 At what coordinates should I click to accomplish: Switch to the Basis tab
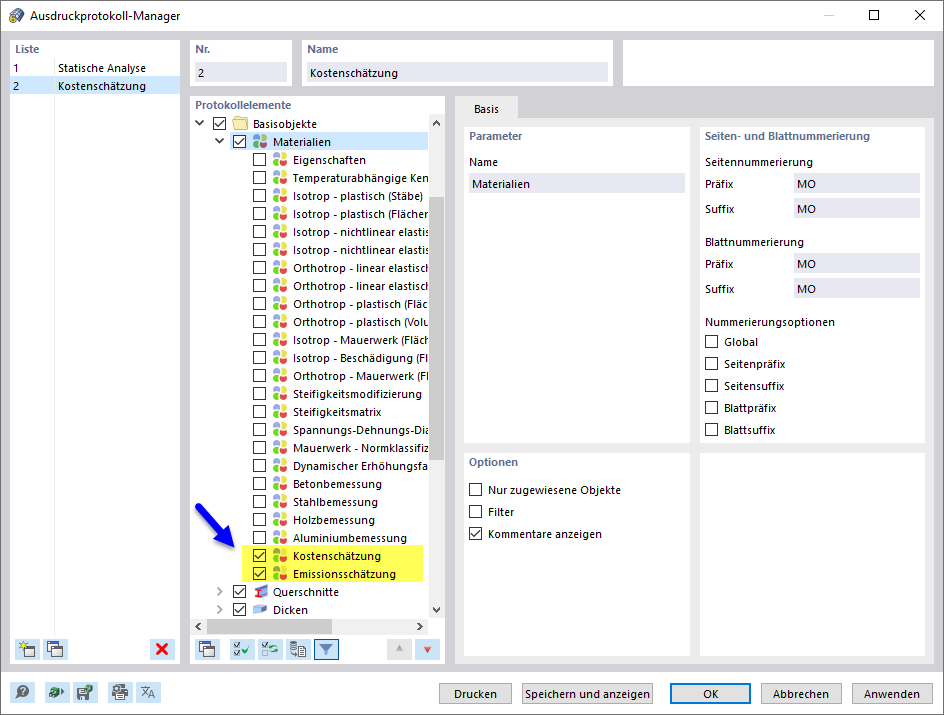pyautogui.click(x=486, y=109)
